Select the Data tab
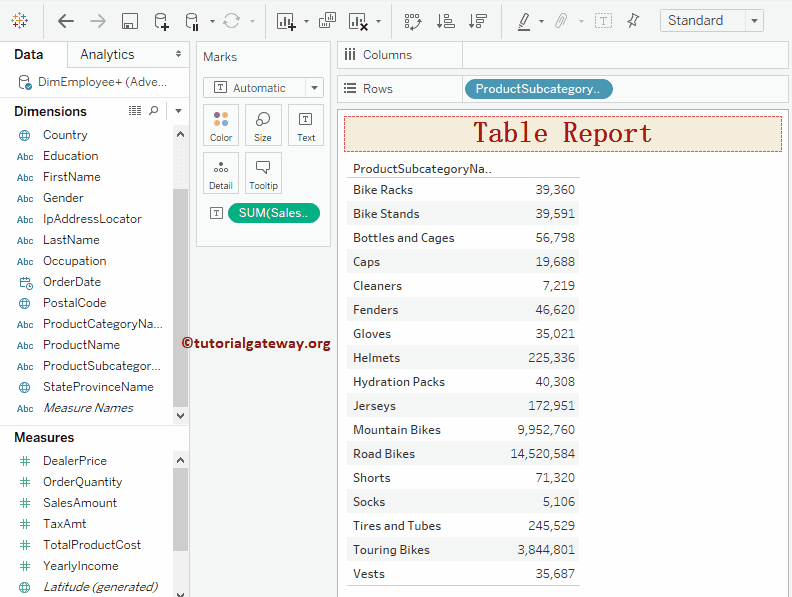The height and width of the screenshot is (597, 792). point(29,55)
